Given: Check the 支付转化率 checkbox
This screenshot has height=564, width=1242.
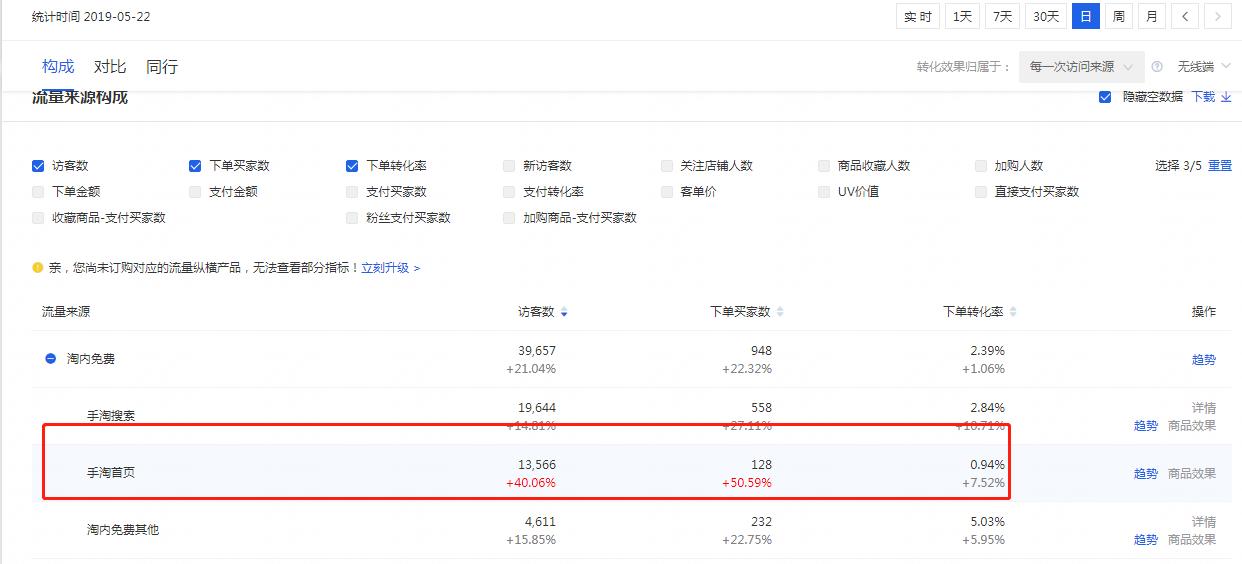Looking at the screenshot, I should coord(510,192).
